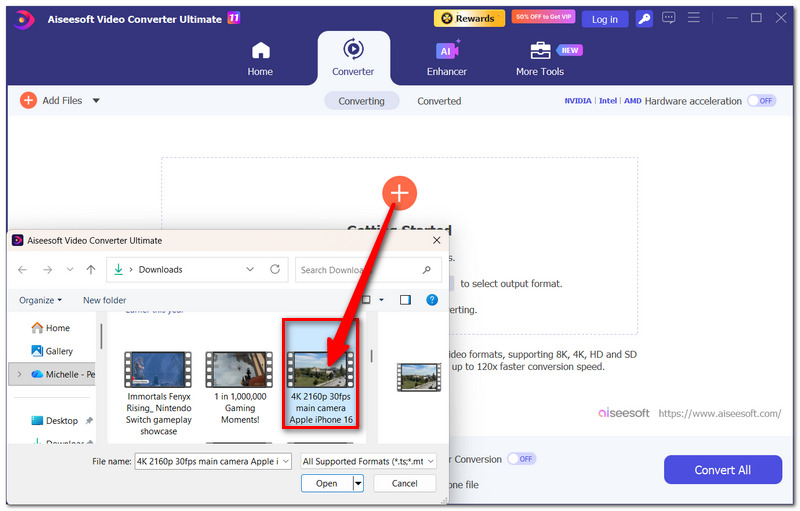
Task: Expand the Michelle OneDrive tree item
Action: tap(19, 374)
